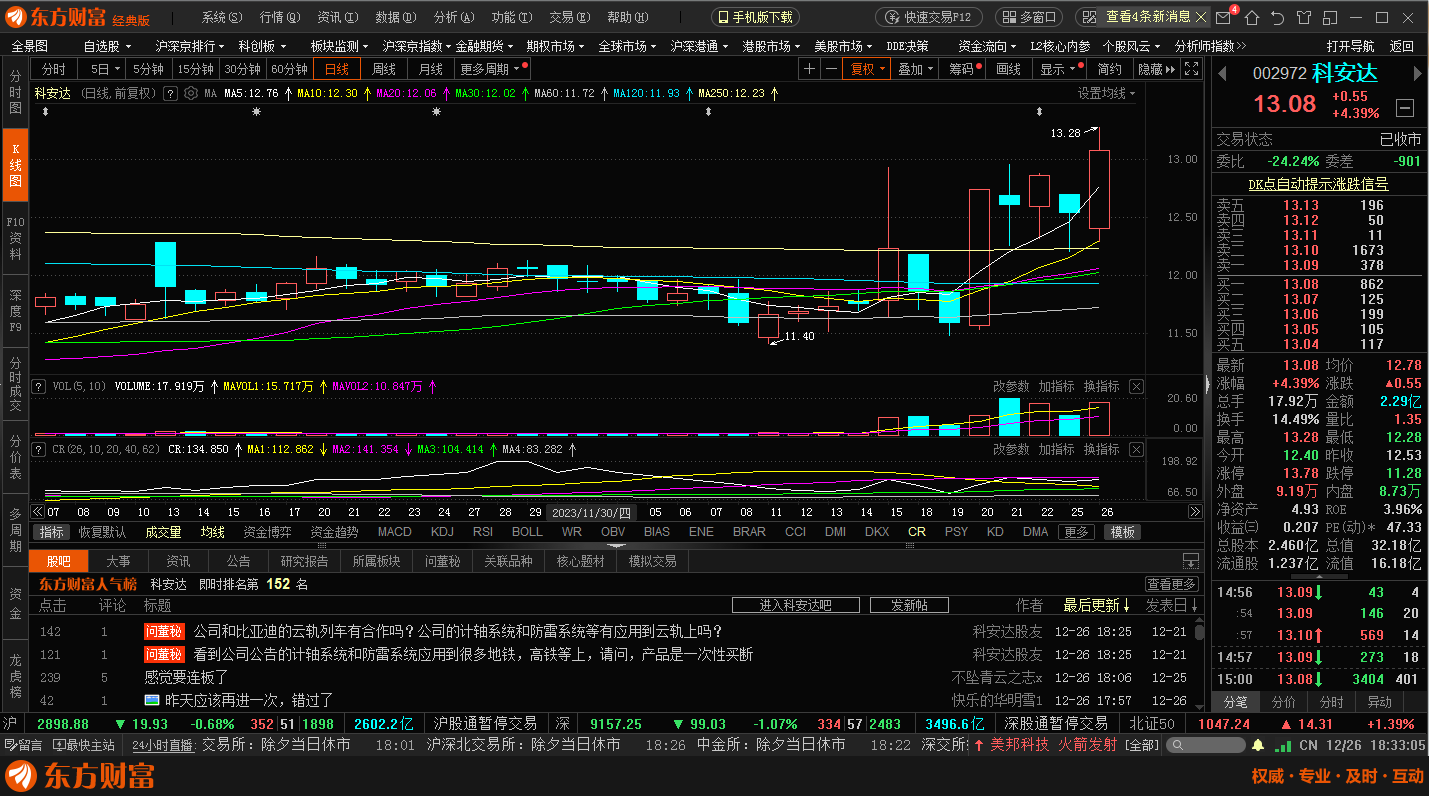The image size is (1429, 796).
Task: Zoom in chart with plus button
Action: pos(810,69)
